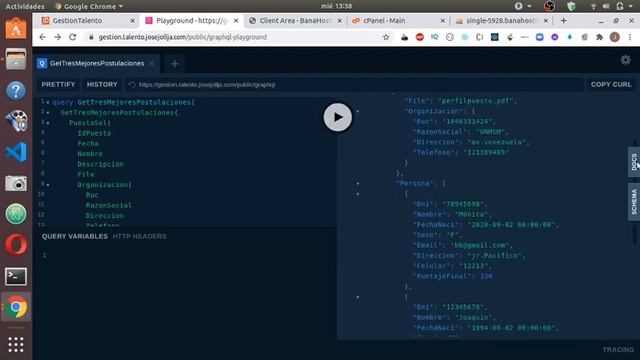Switch to cPanel - Main tab
The image size is (640, 360).
398,20
